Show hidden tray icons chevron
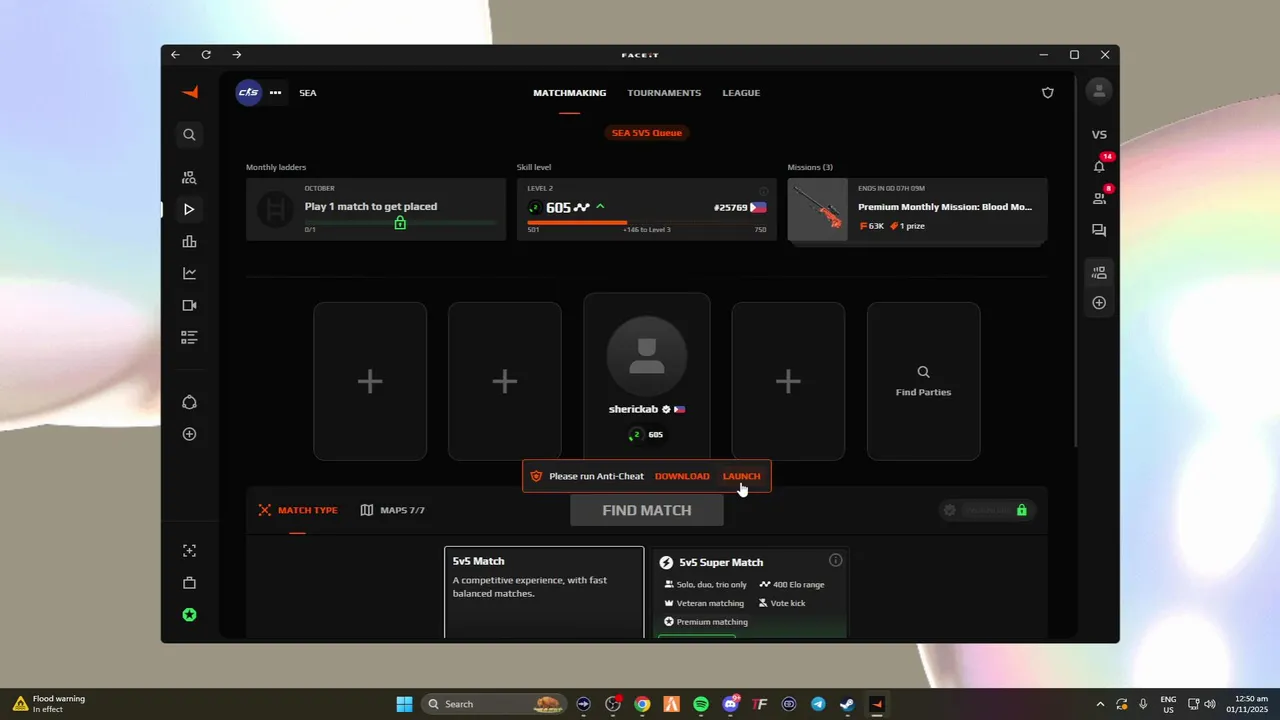 coord(1100,704)
